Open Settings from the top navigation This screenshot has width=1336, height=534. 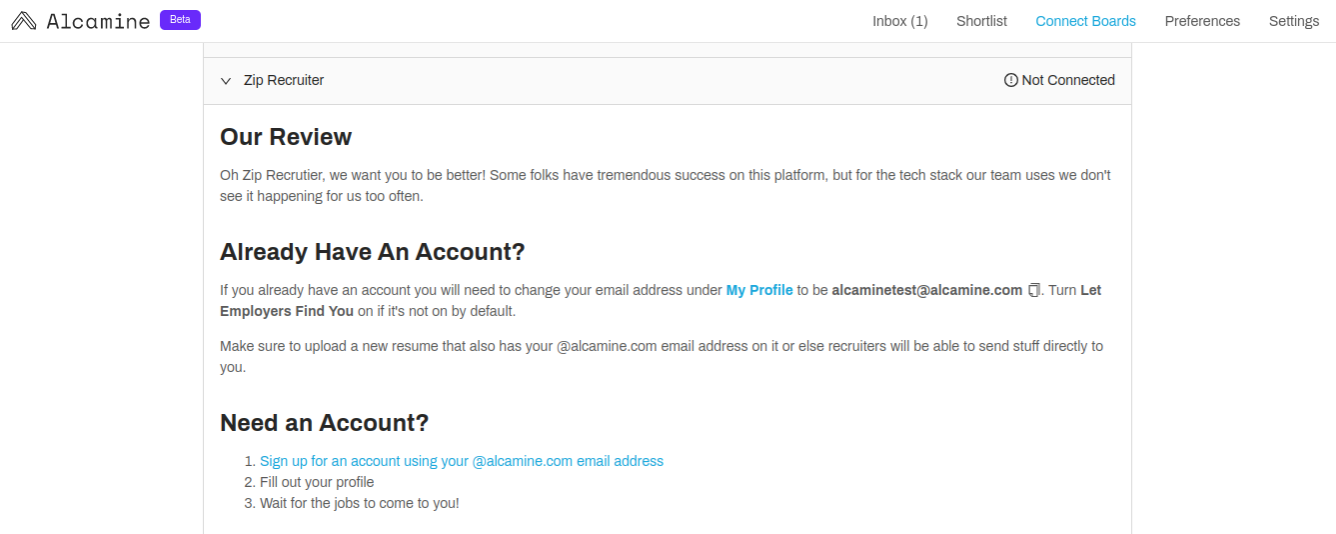pyautogui.click(x=1293, y=21)
